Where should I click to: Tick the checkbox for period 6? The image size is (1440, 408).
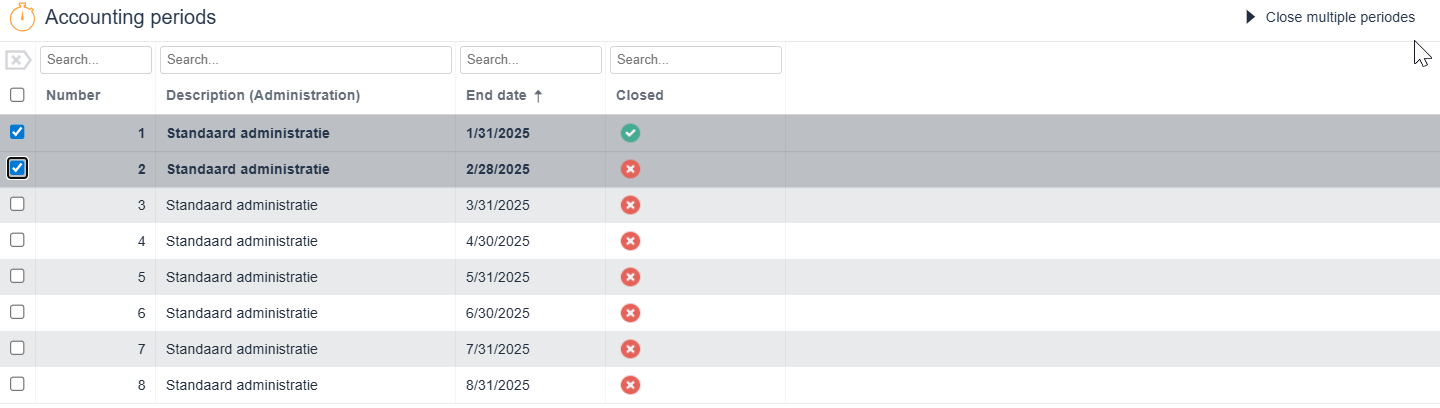tap(17, 312)
